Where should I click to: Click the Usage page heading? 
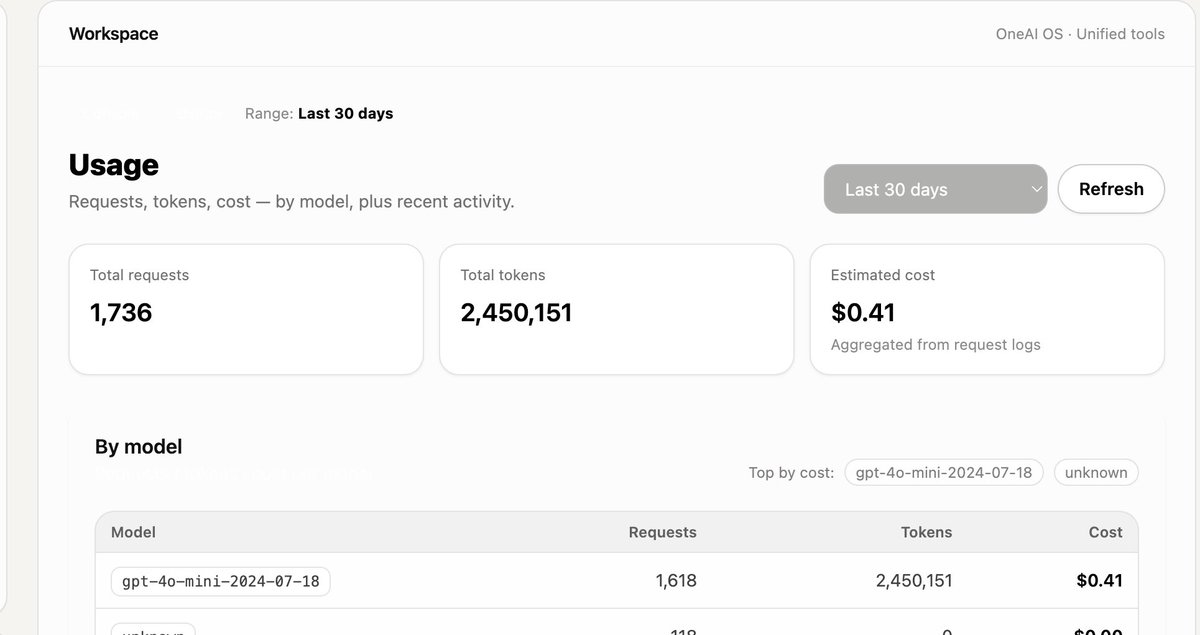coord(114,165)
